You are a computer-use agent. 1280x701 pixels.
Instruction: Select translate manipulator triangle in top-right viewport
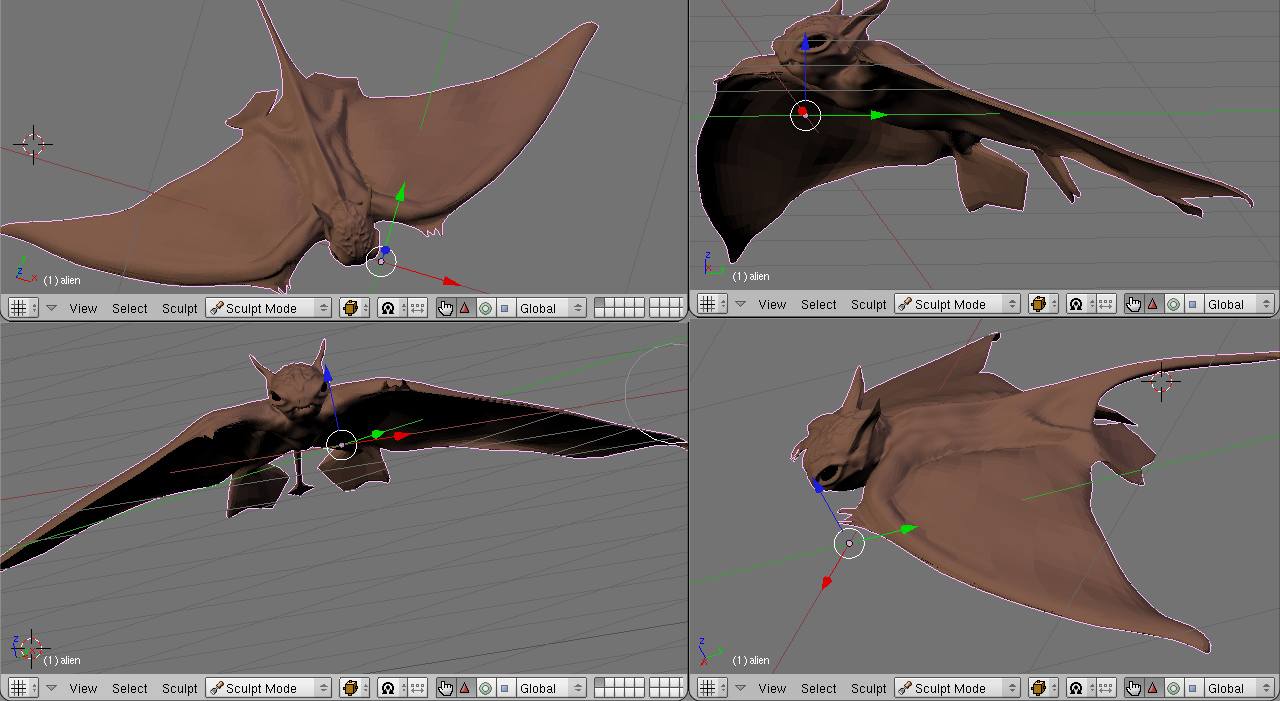click(x=1153, y=304)
